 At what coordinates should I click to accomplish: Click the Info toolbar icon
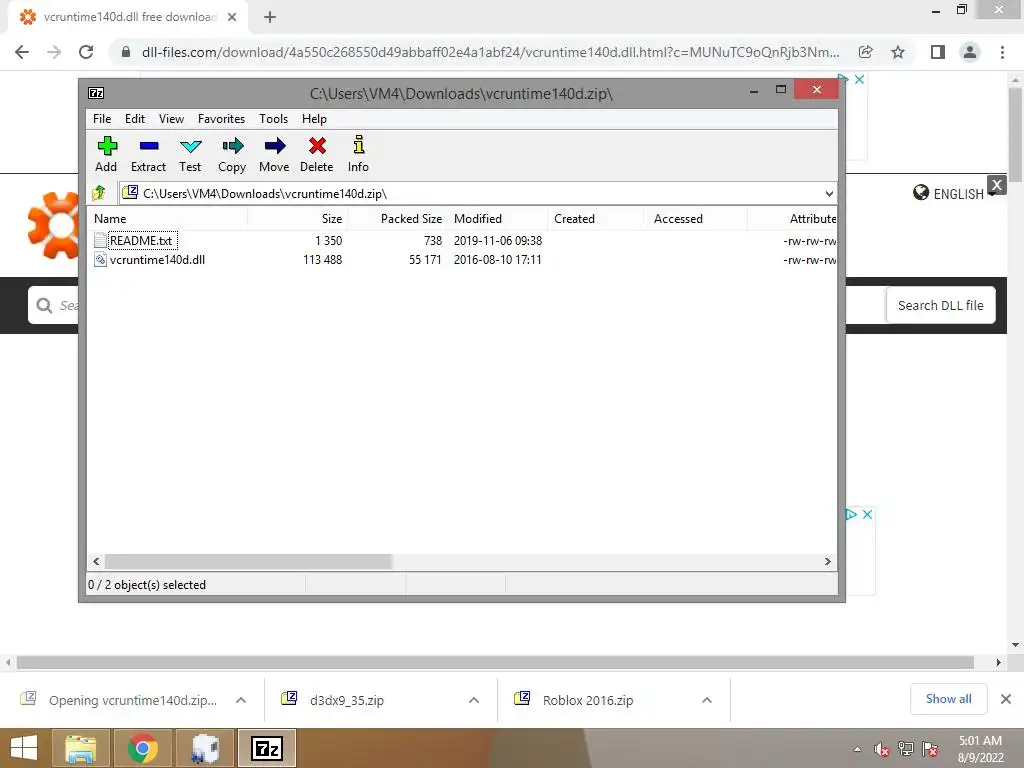(359, 144)
